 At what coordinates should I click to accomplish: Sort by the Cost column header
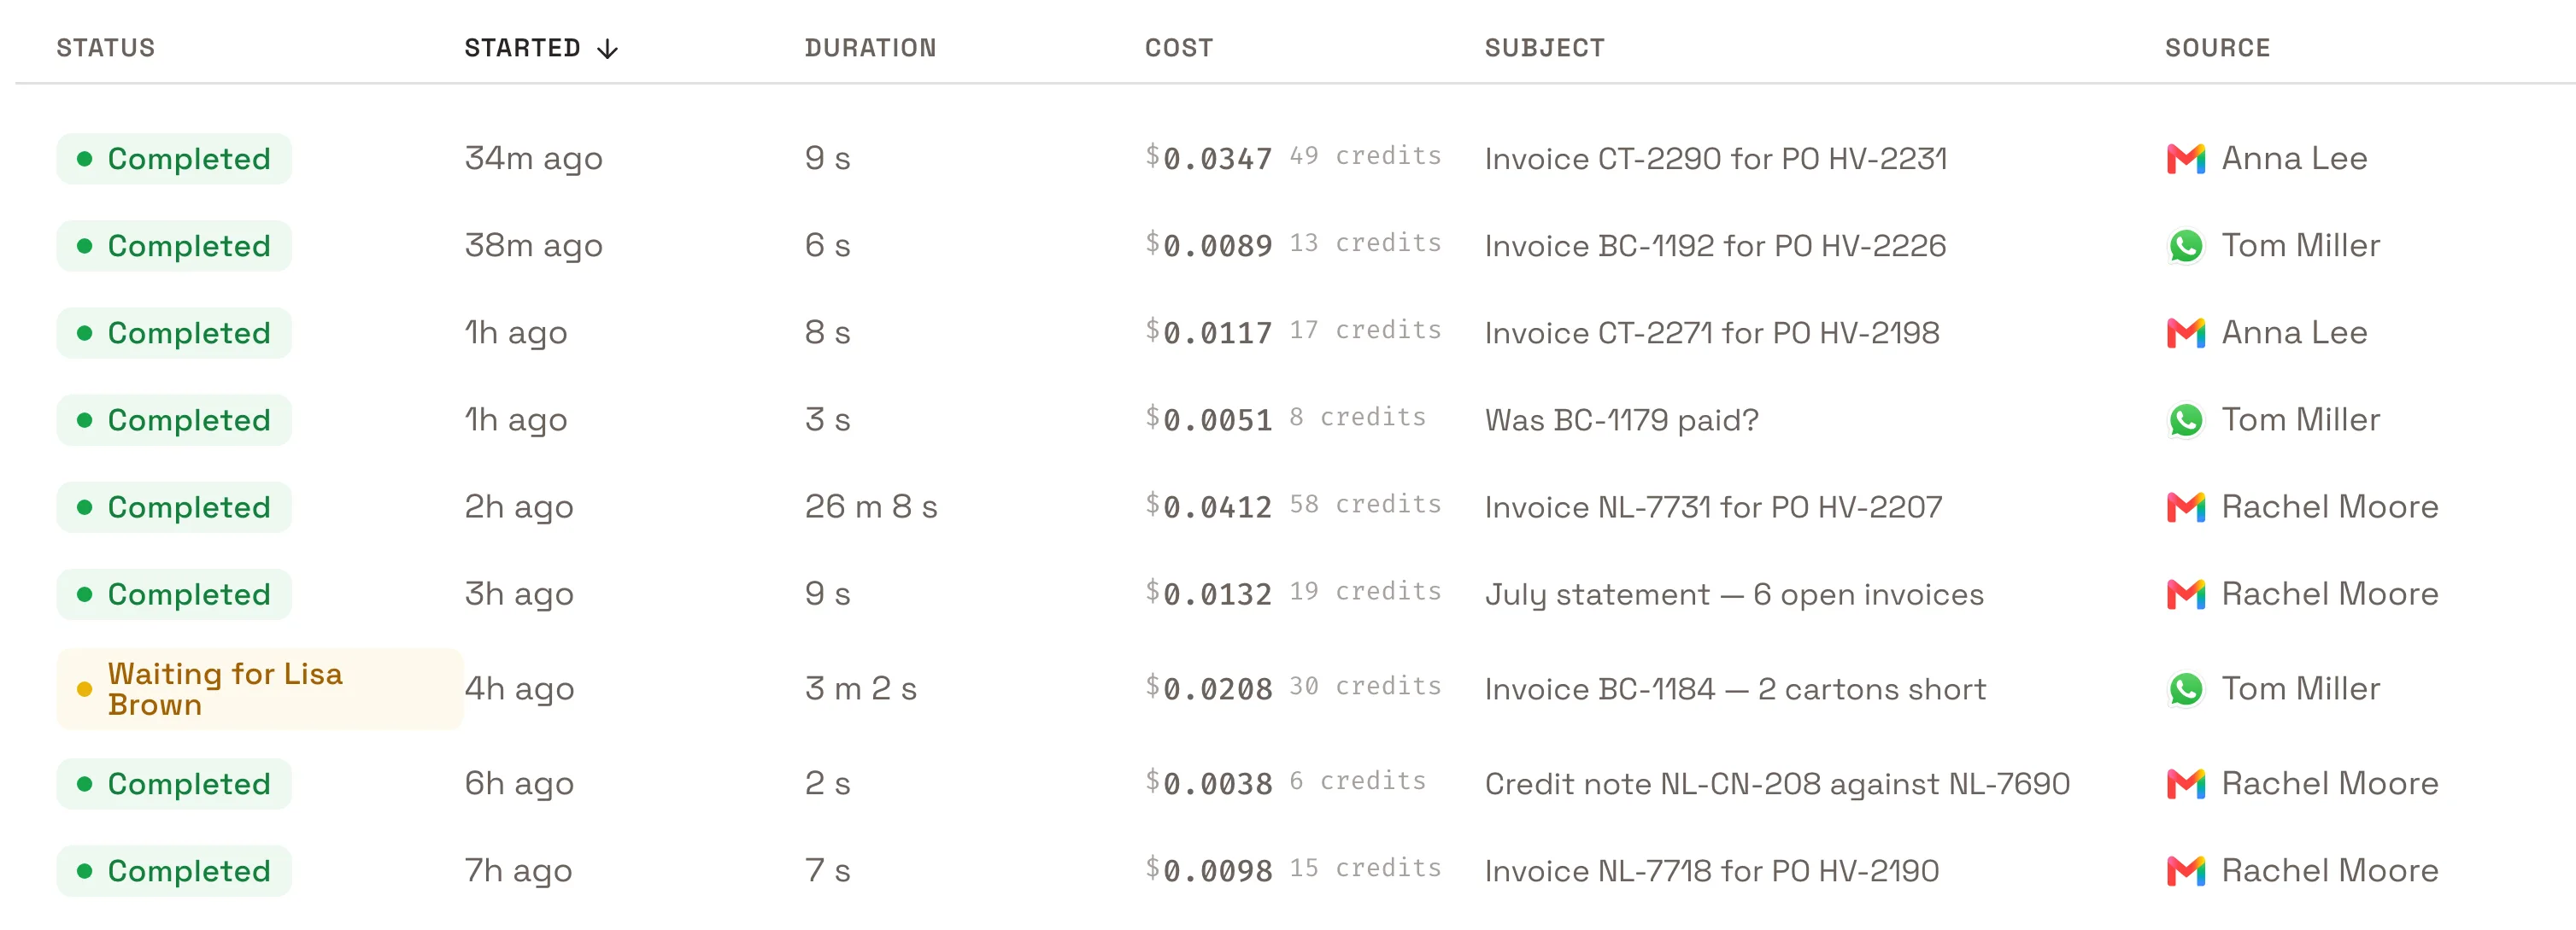point(1178,48)
